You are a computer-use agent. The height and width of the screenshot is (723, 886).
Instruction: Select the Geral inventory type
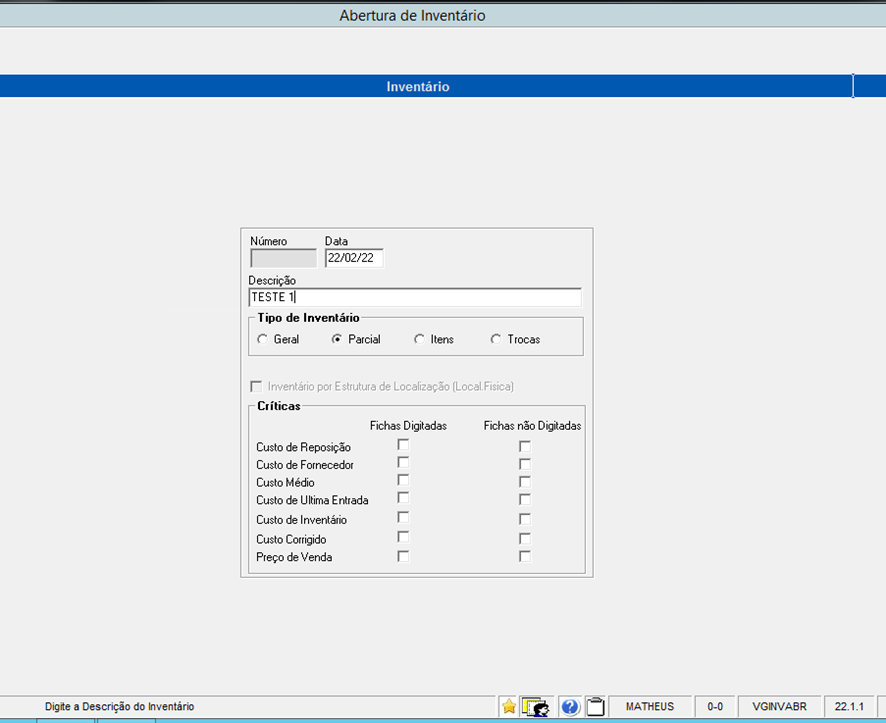[x=262, y=339]
